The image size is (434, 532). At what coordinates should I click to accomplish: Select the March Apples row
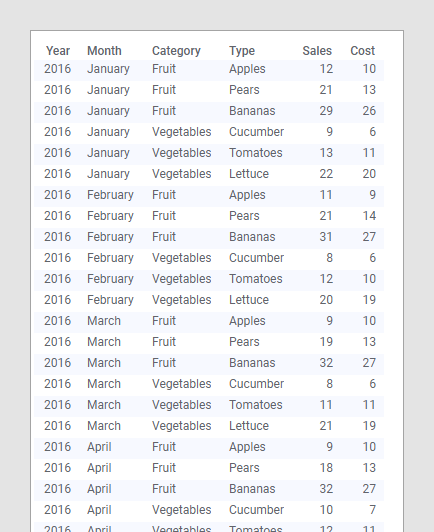tap(209, 323)
